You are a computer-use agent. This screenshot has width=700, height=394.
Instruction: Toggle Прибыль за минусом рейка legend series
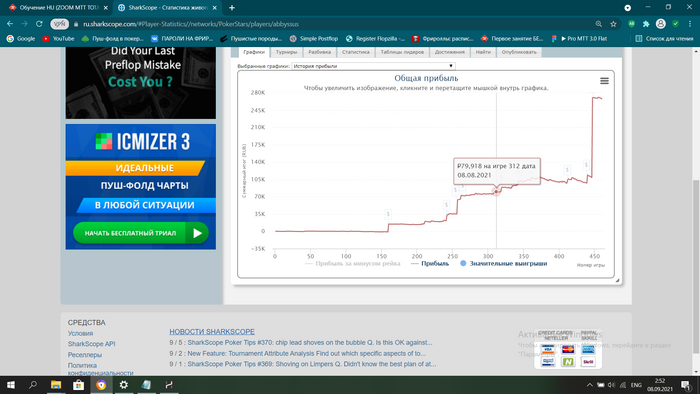pos(353,264)
